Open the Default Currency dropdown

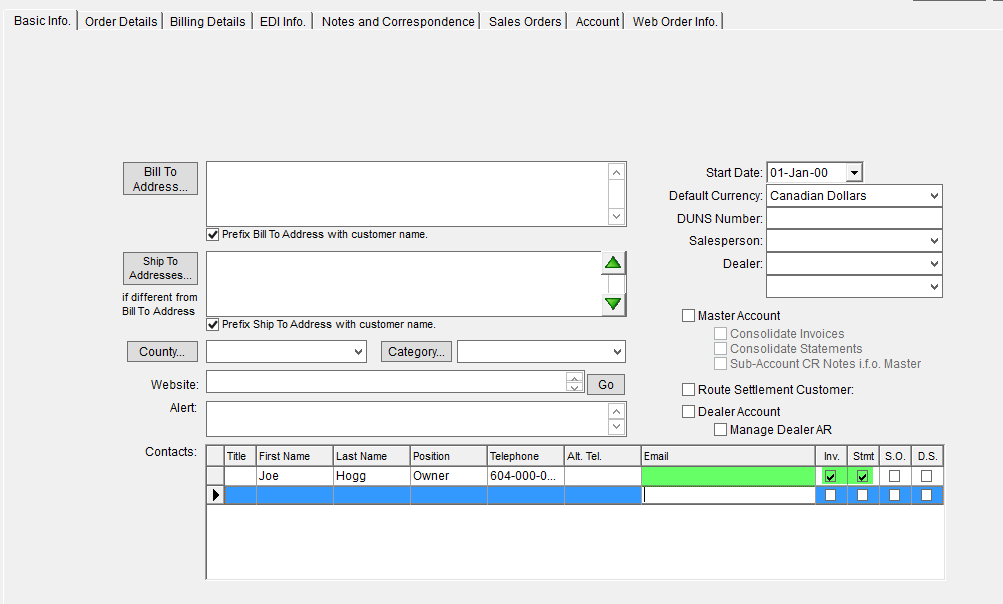(934, 196)
